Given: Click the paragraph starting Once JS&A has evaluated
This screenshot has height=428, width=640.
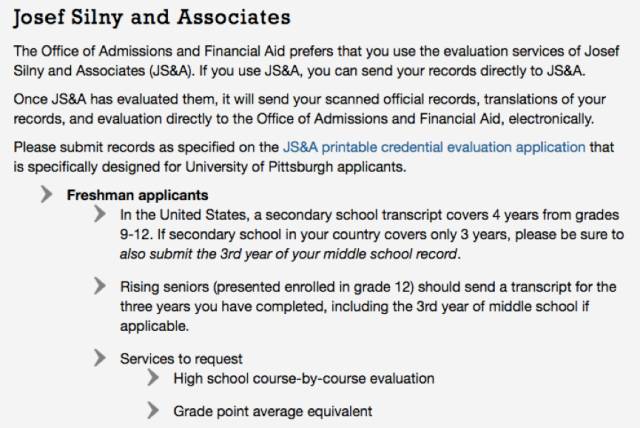Looking at the screenshot, I should [x=310, y=109].
